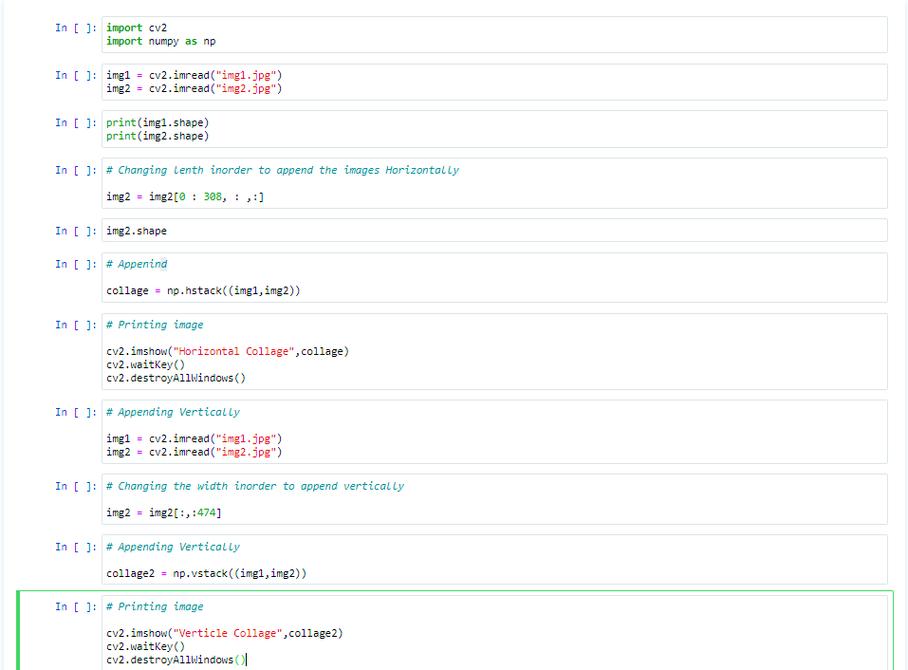The width and height of the screenshot is (908, 670).
Task: Click the prompt beside img2.shape cell
Action: (75, 231)
